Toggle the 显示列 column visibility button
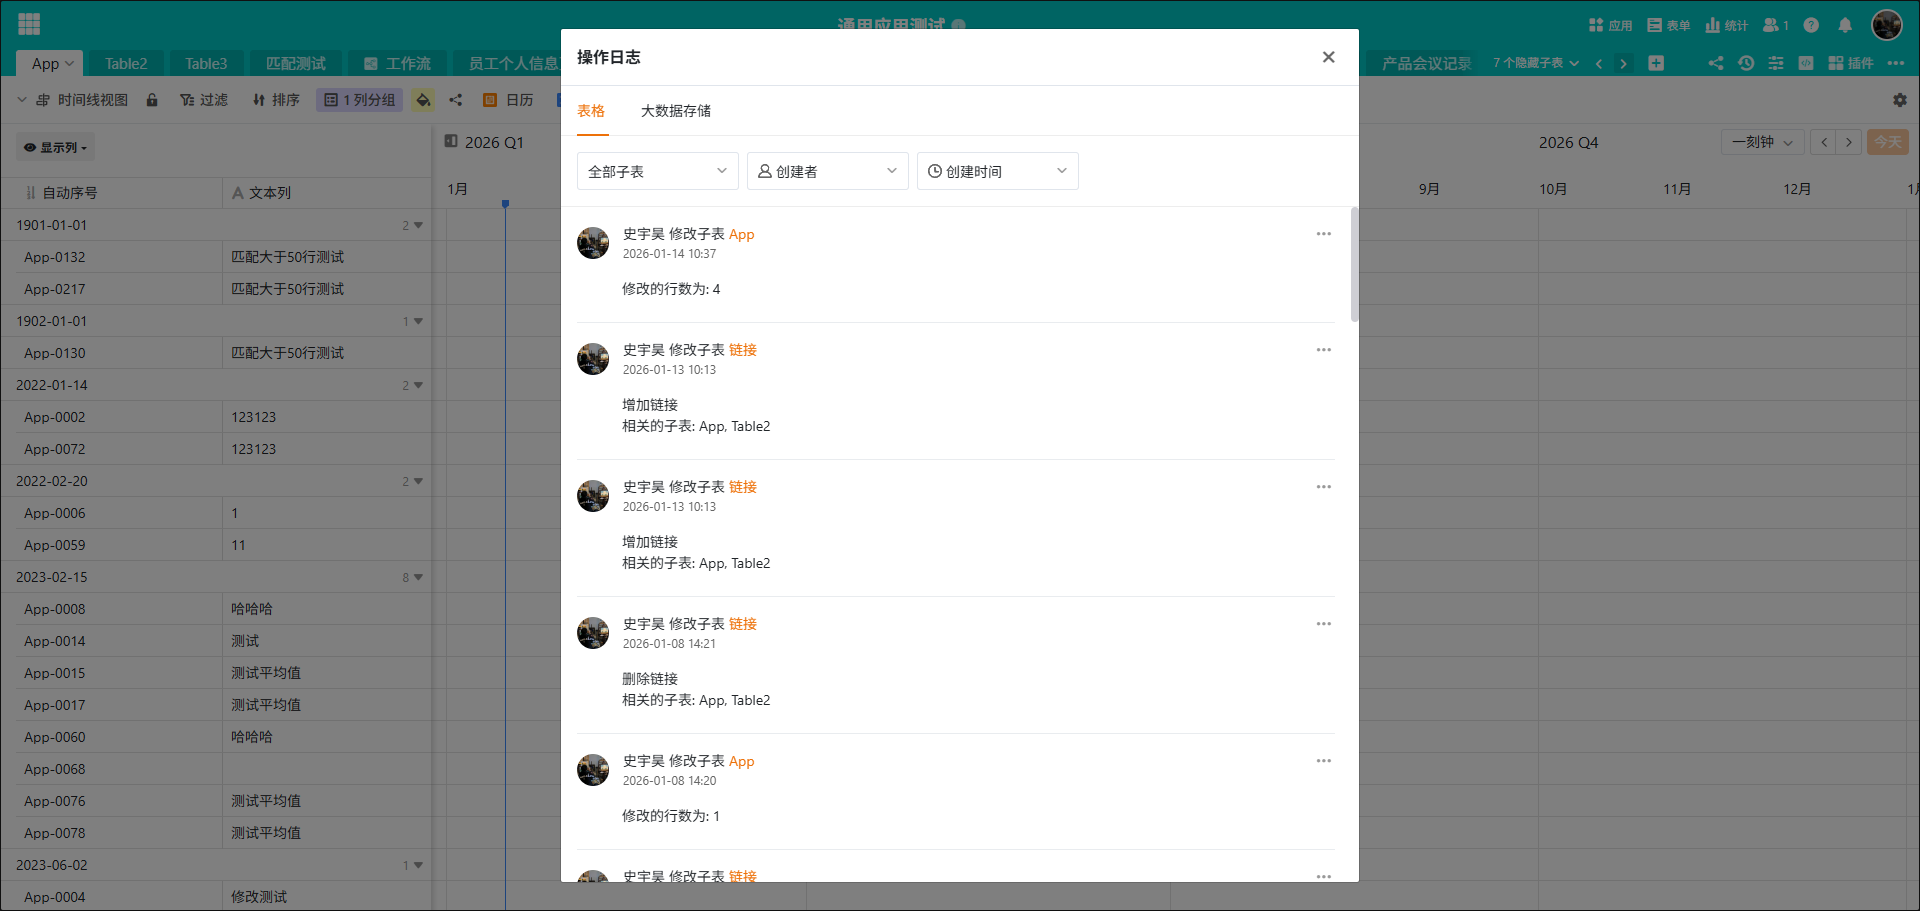Screen dimensions: 1920x911 point(55,147)
